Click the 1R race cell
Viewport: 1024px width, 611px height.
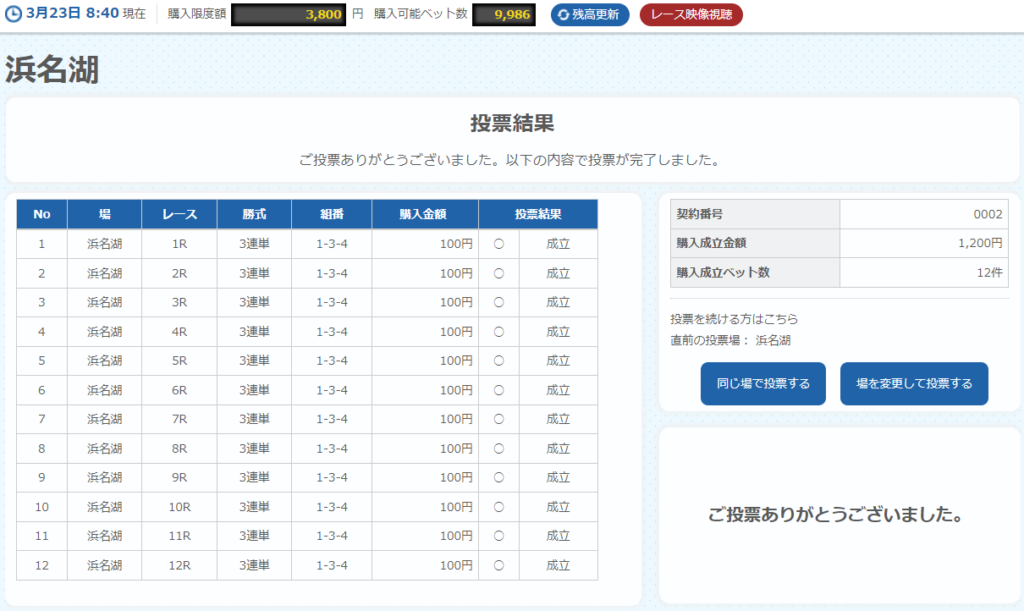(x=180, y=244)
